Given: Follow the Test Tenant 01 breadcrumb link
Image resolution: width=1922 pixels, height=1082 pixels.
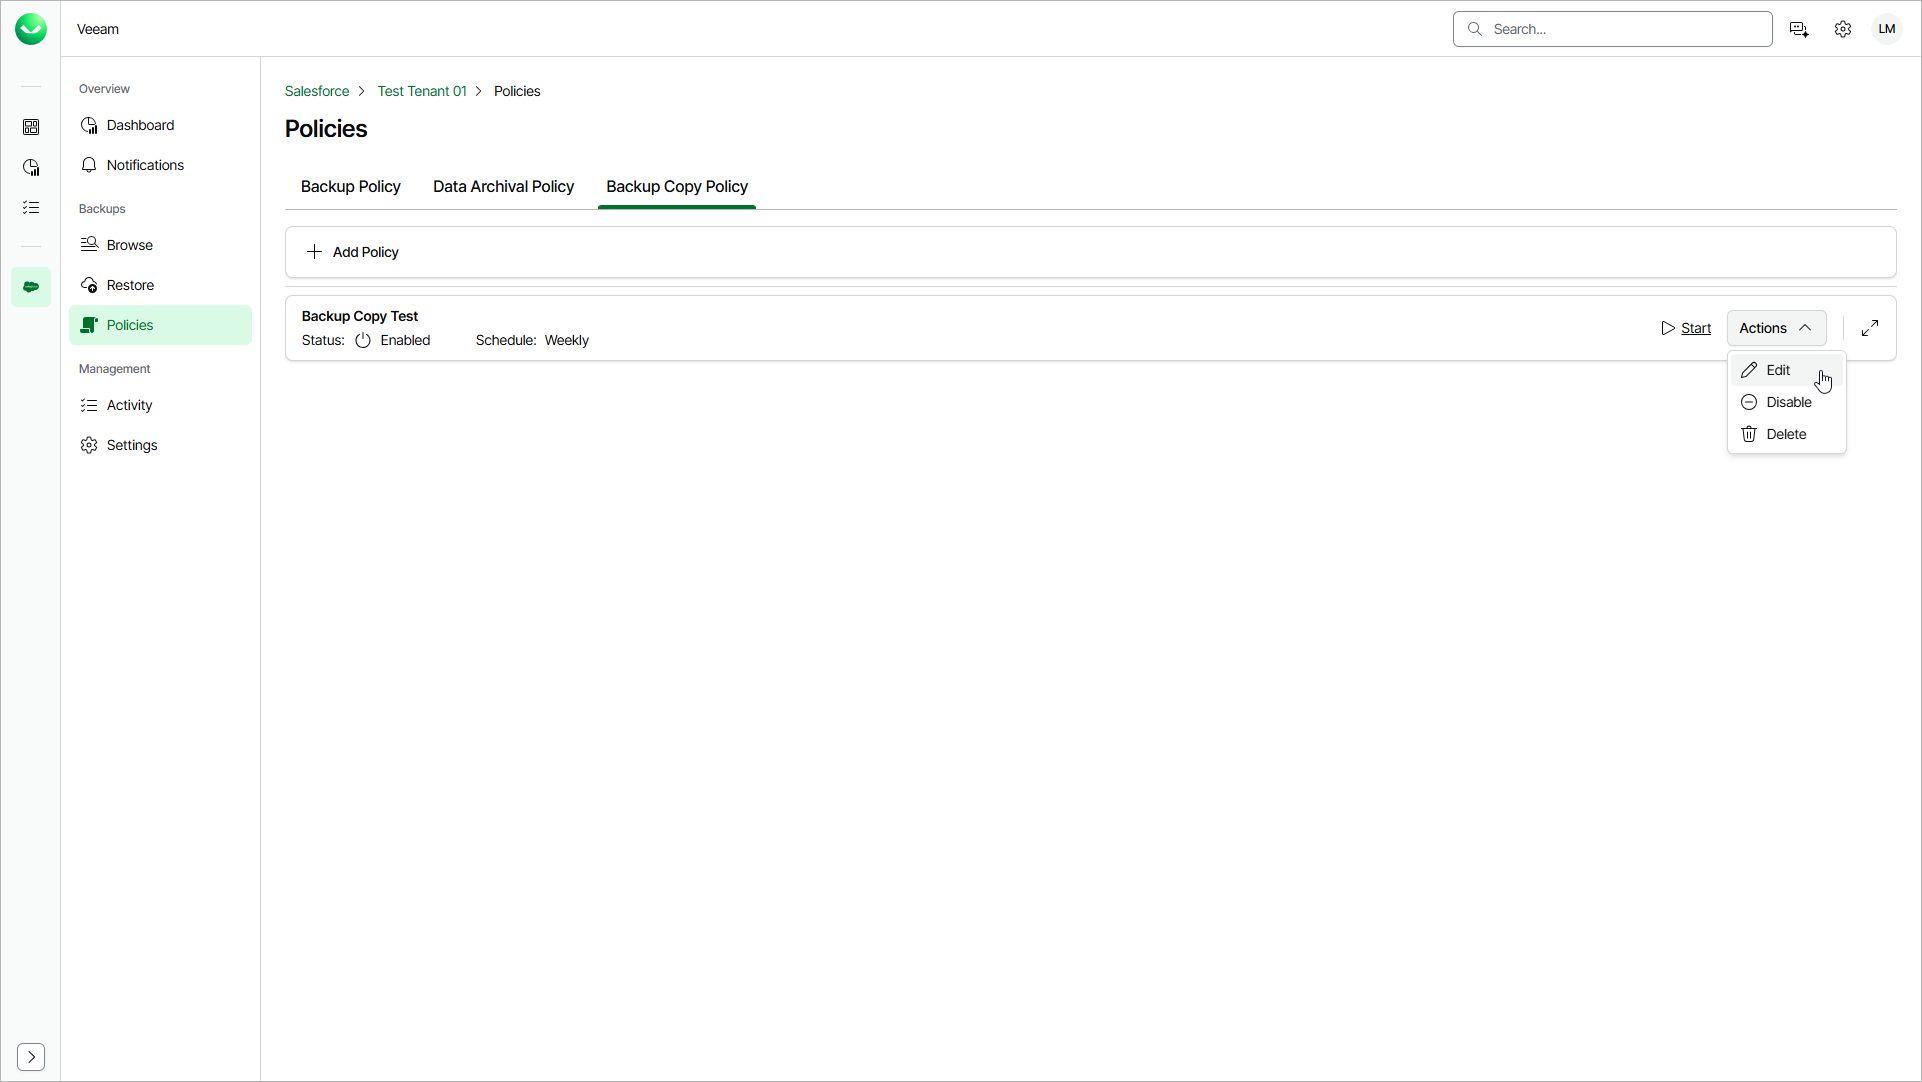Looking at the screenshot, I should pos(422,91).
